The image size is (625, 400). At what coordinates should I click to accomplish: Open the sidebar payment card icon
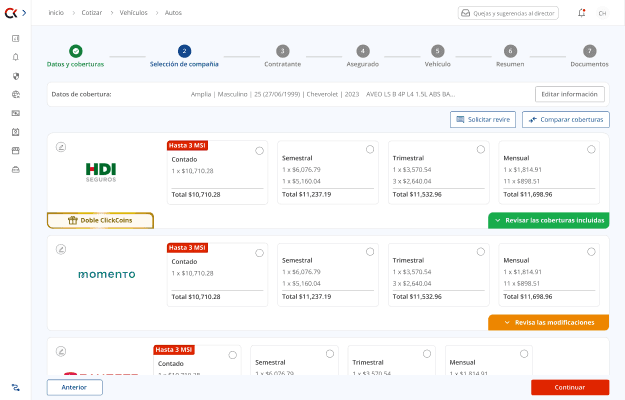click(16, 113)
